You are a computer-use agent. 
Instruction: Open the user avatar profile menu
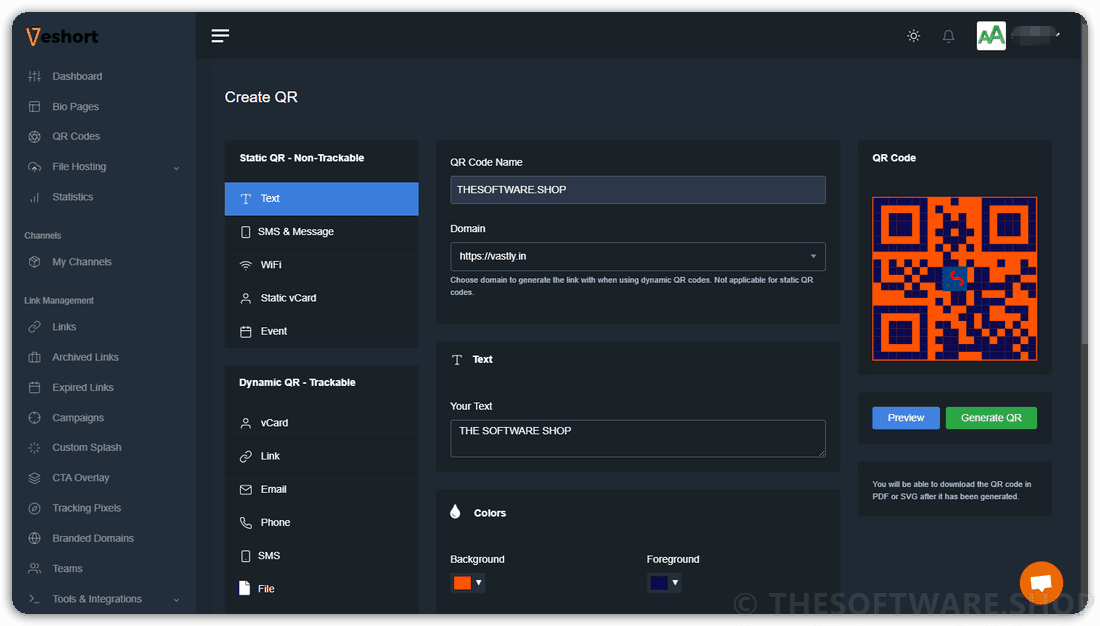[991, 36]
